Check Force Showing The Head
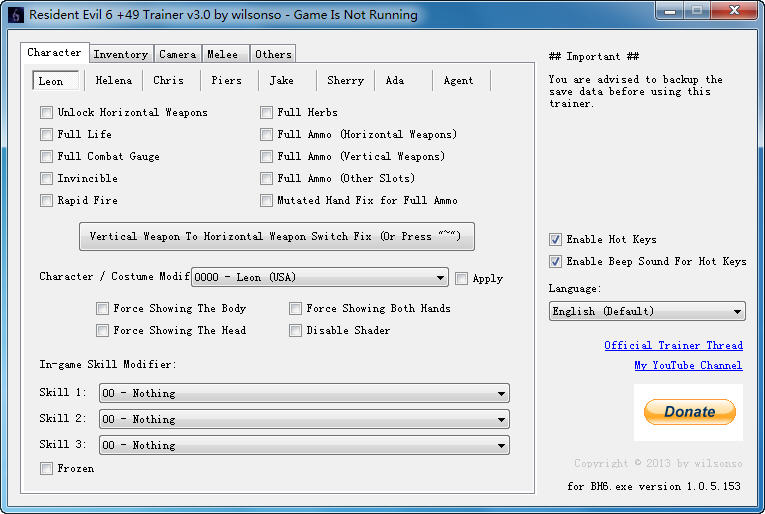The width and height of the screenshot is (765, 514). tap(102, 331)
